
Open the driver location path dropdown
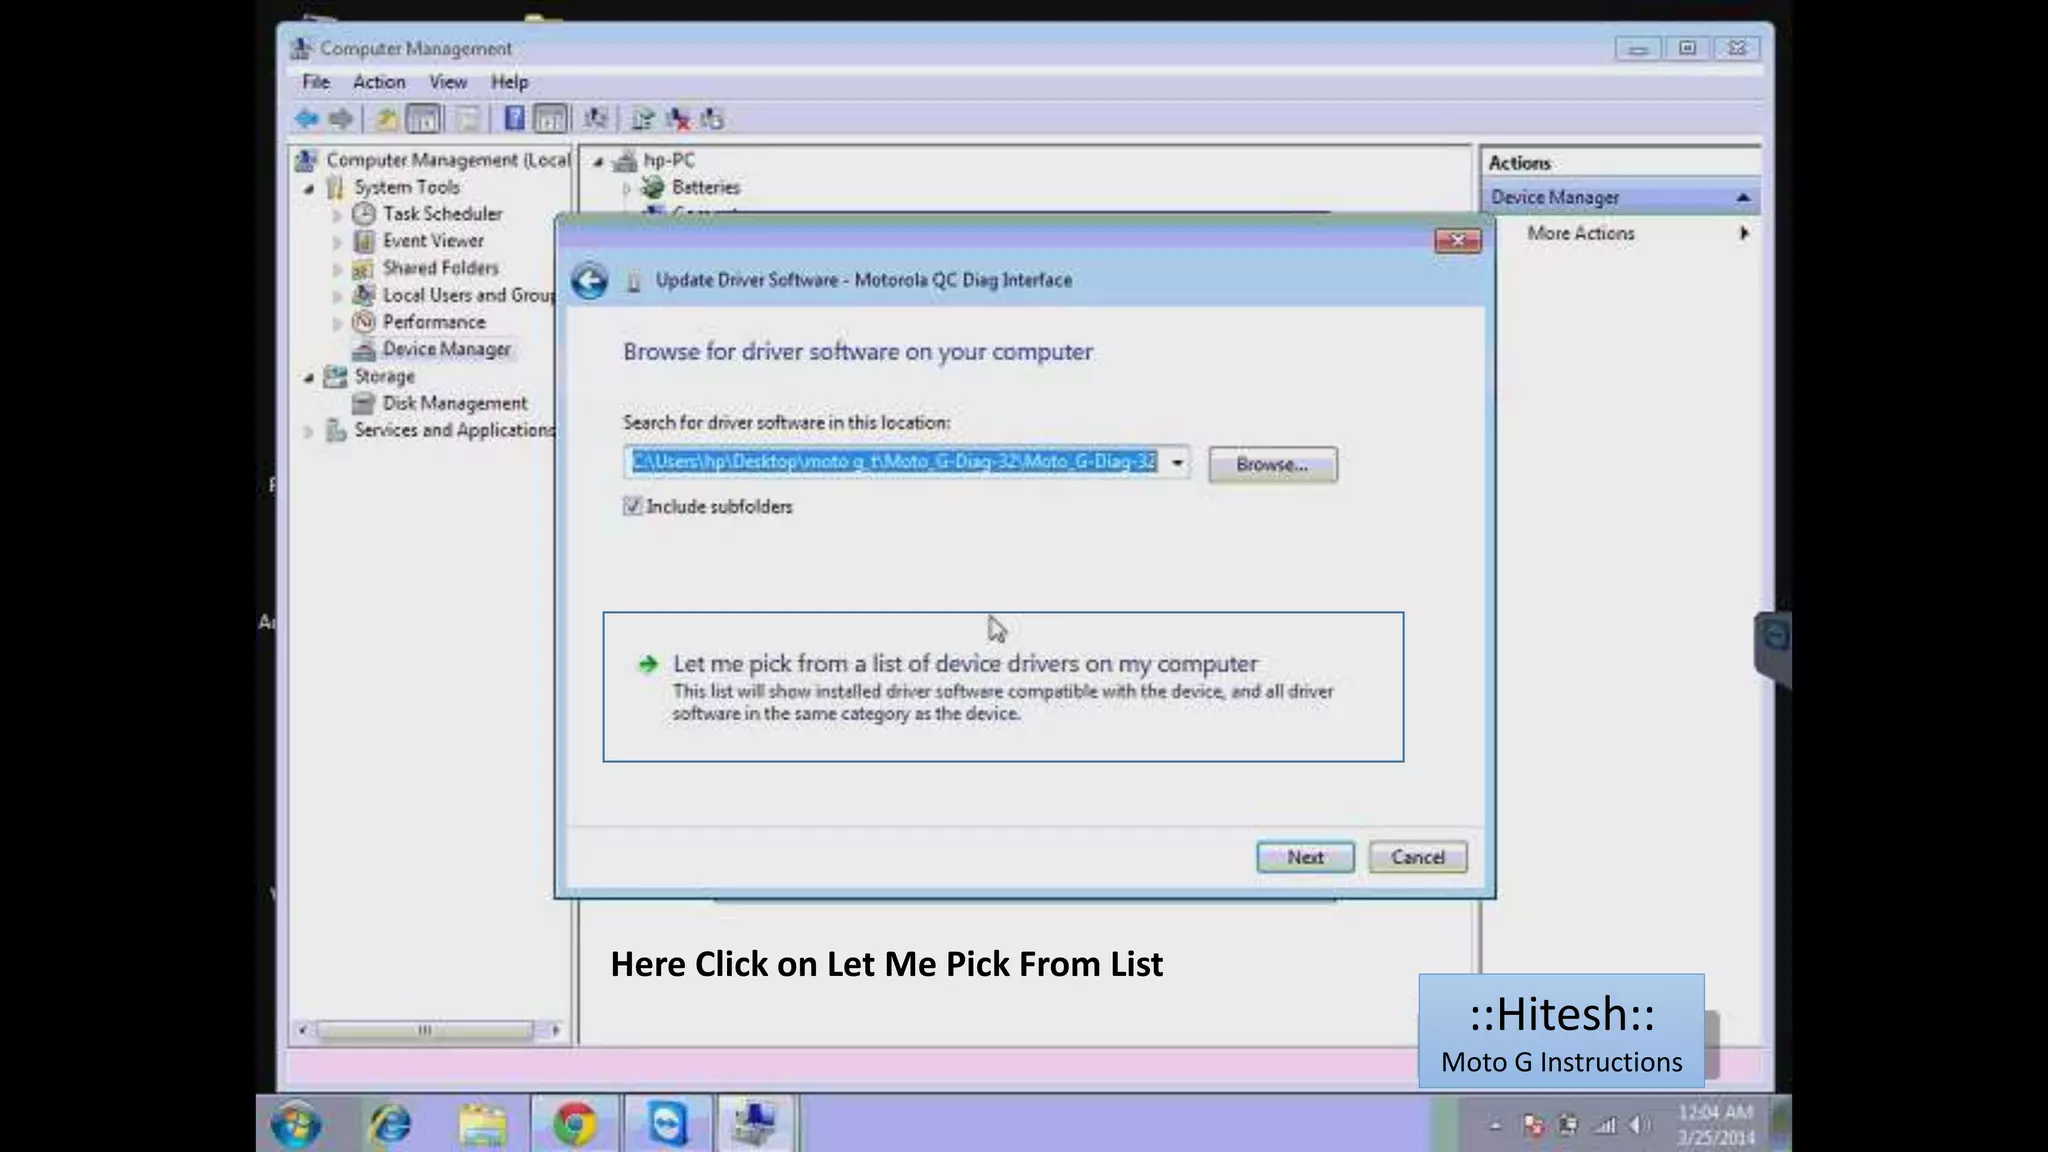coord(1177,462)
